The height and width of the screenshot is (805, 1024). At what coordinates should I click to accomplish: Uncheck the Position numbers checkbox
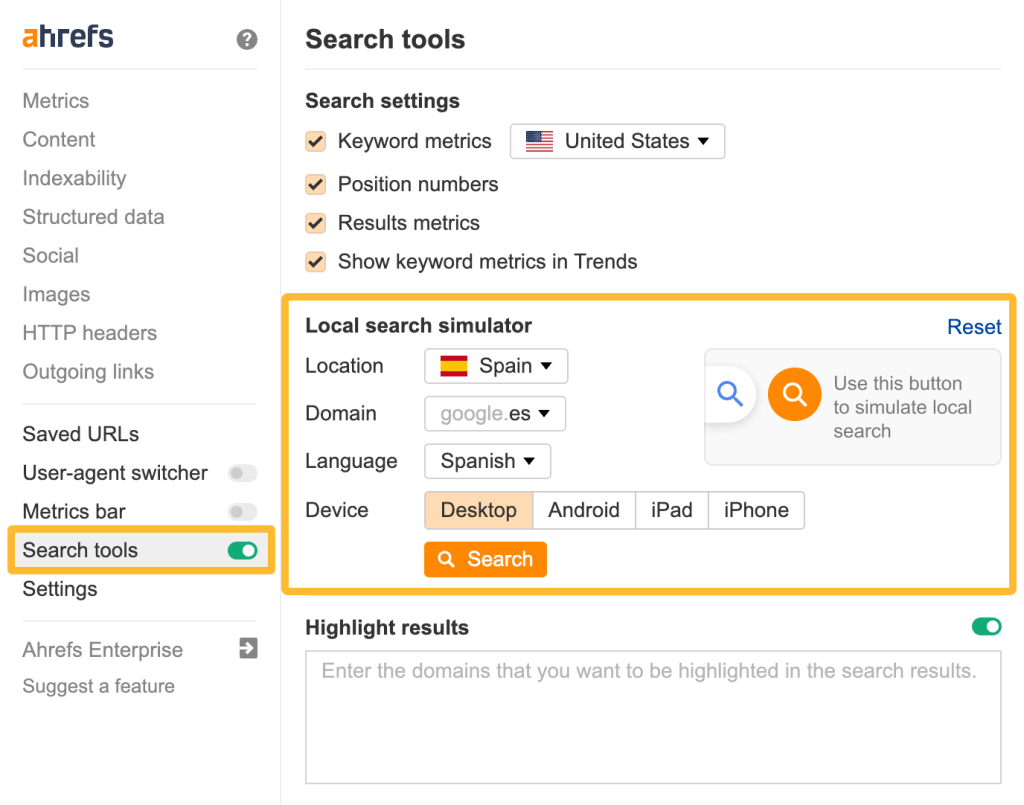pos(315,184)
